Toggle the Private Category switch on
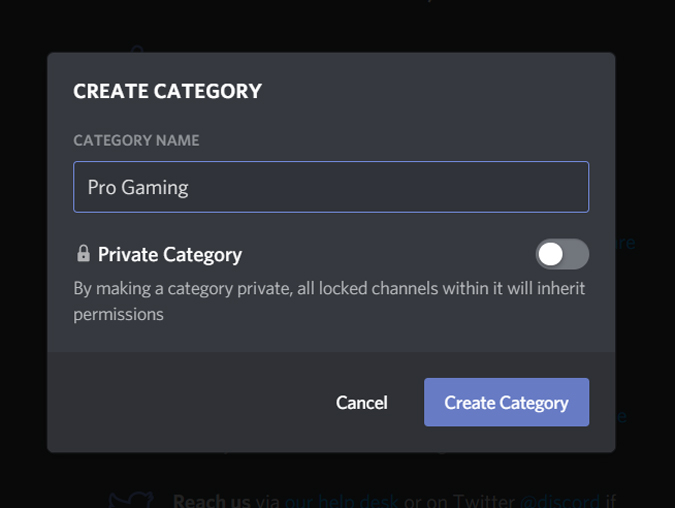 coord(562,254)
